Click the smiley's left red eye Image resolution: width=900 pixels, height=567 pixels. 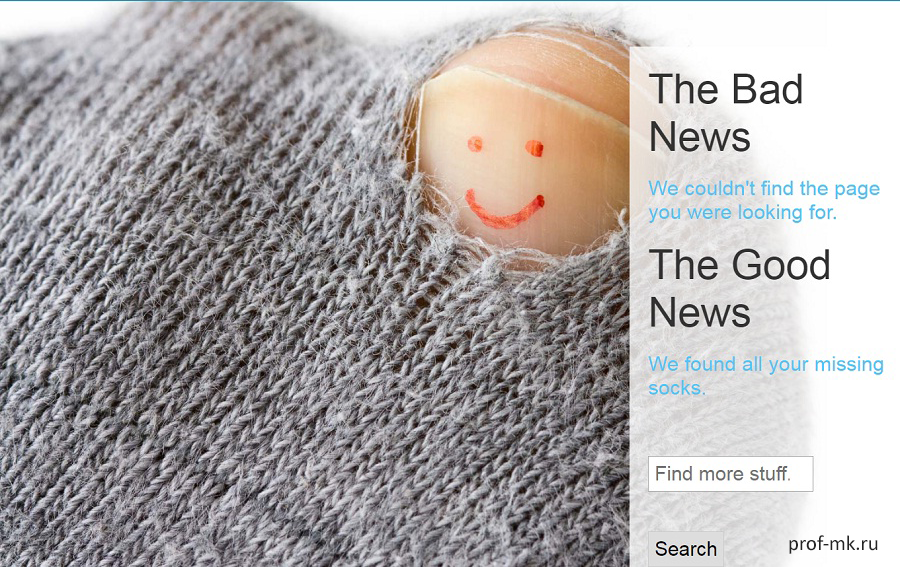pyautogui.click(x=475, y=144)
